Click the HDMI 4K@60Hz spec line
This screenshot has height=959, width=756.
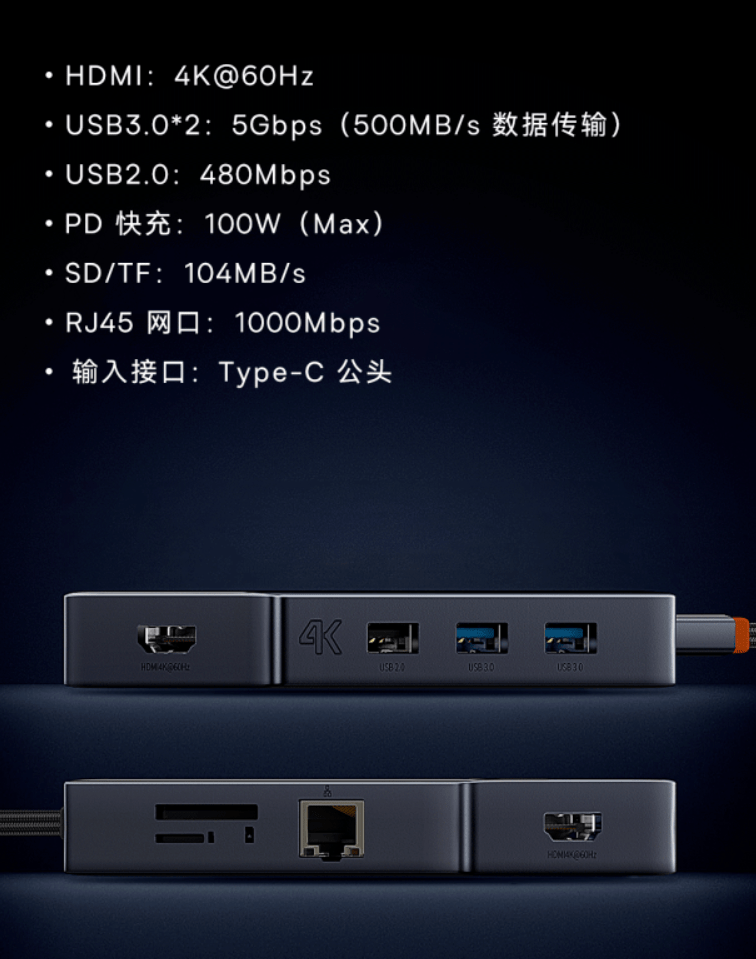click(x=189, y=76)
